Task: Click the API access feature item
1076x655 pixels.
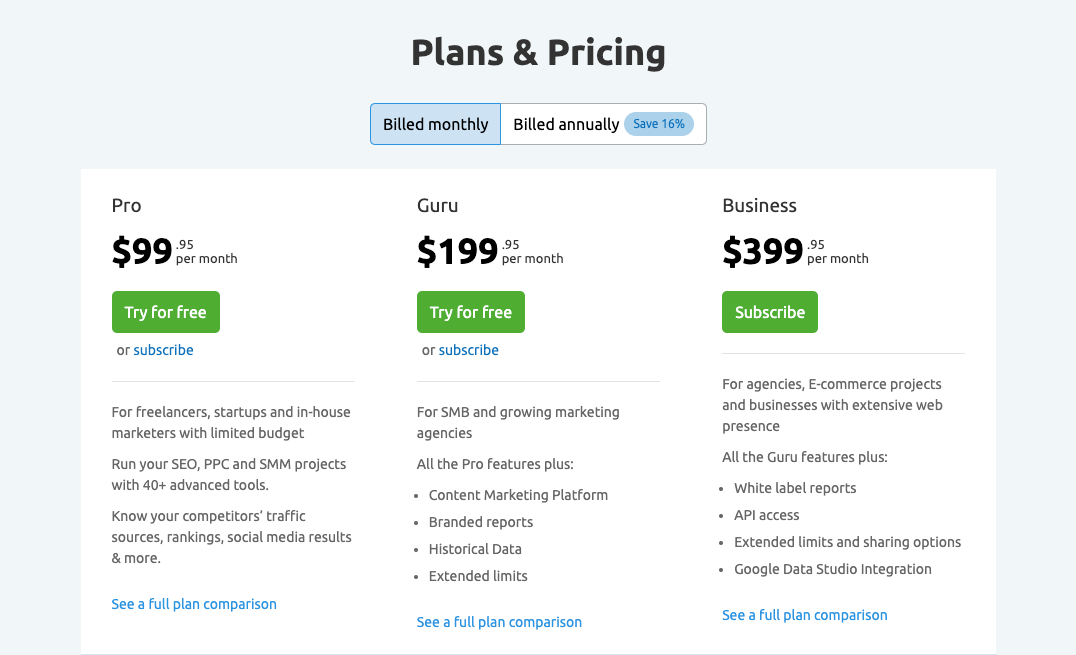Action: pos(766,515)
